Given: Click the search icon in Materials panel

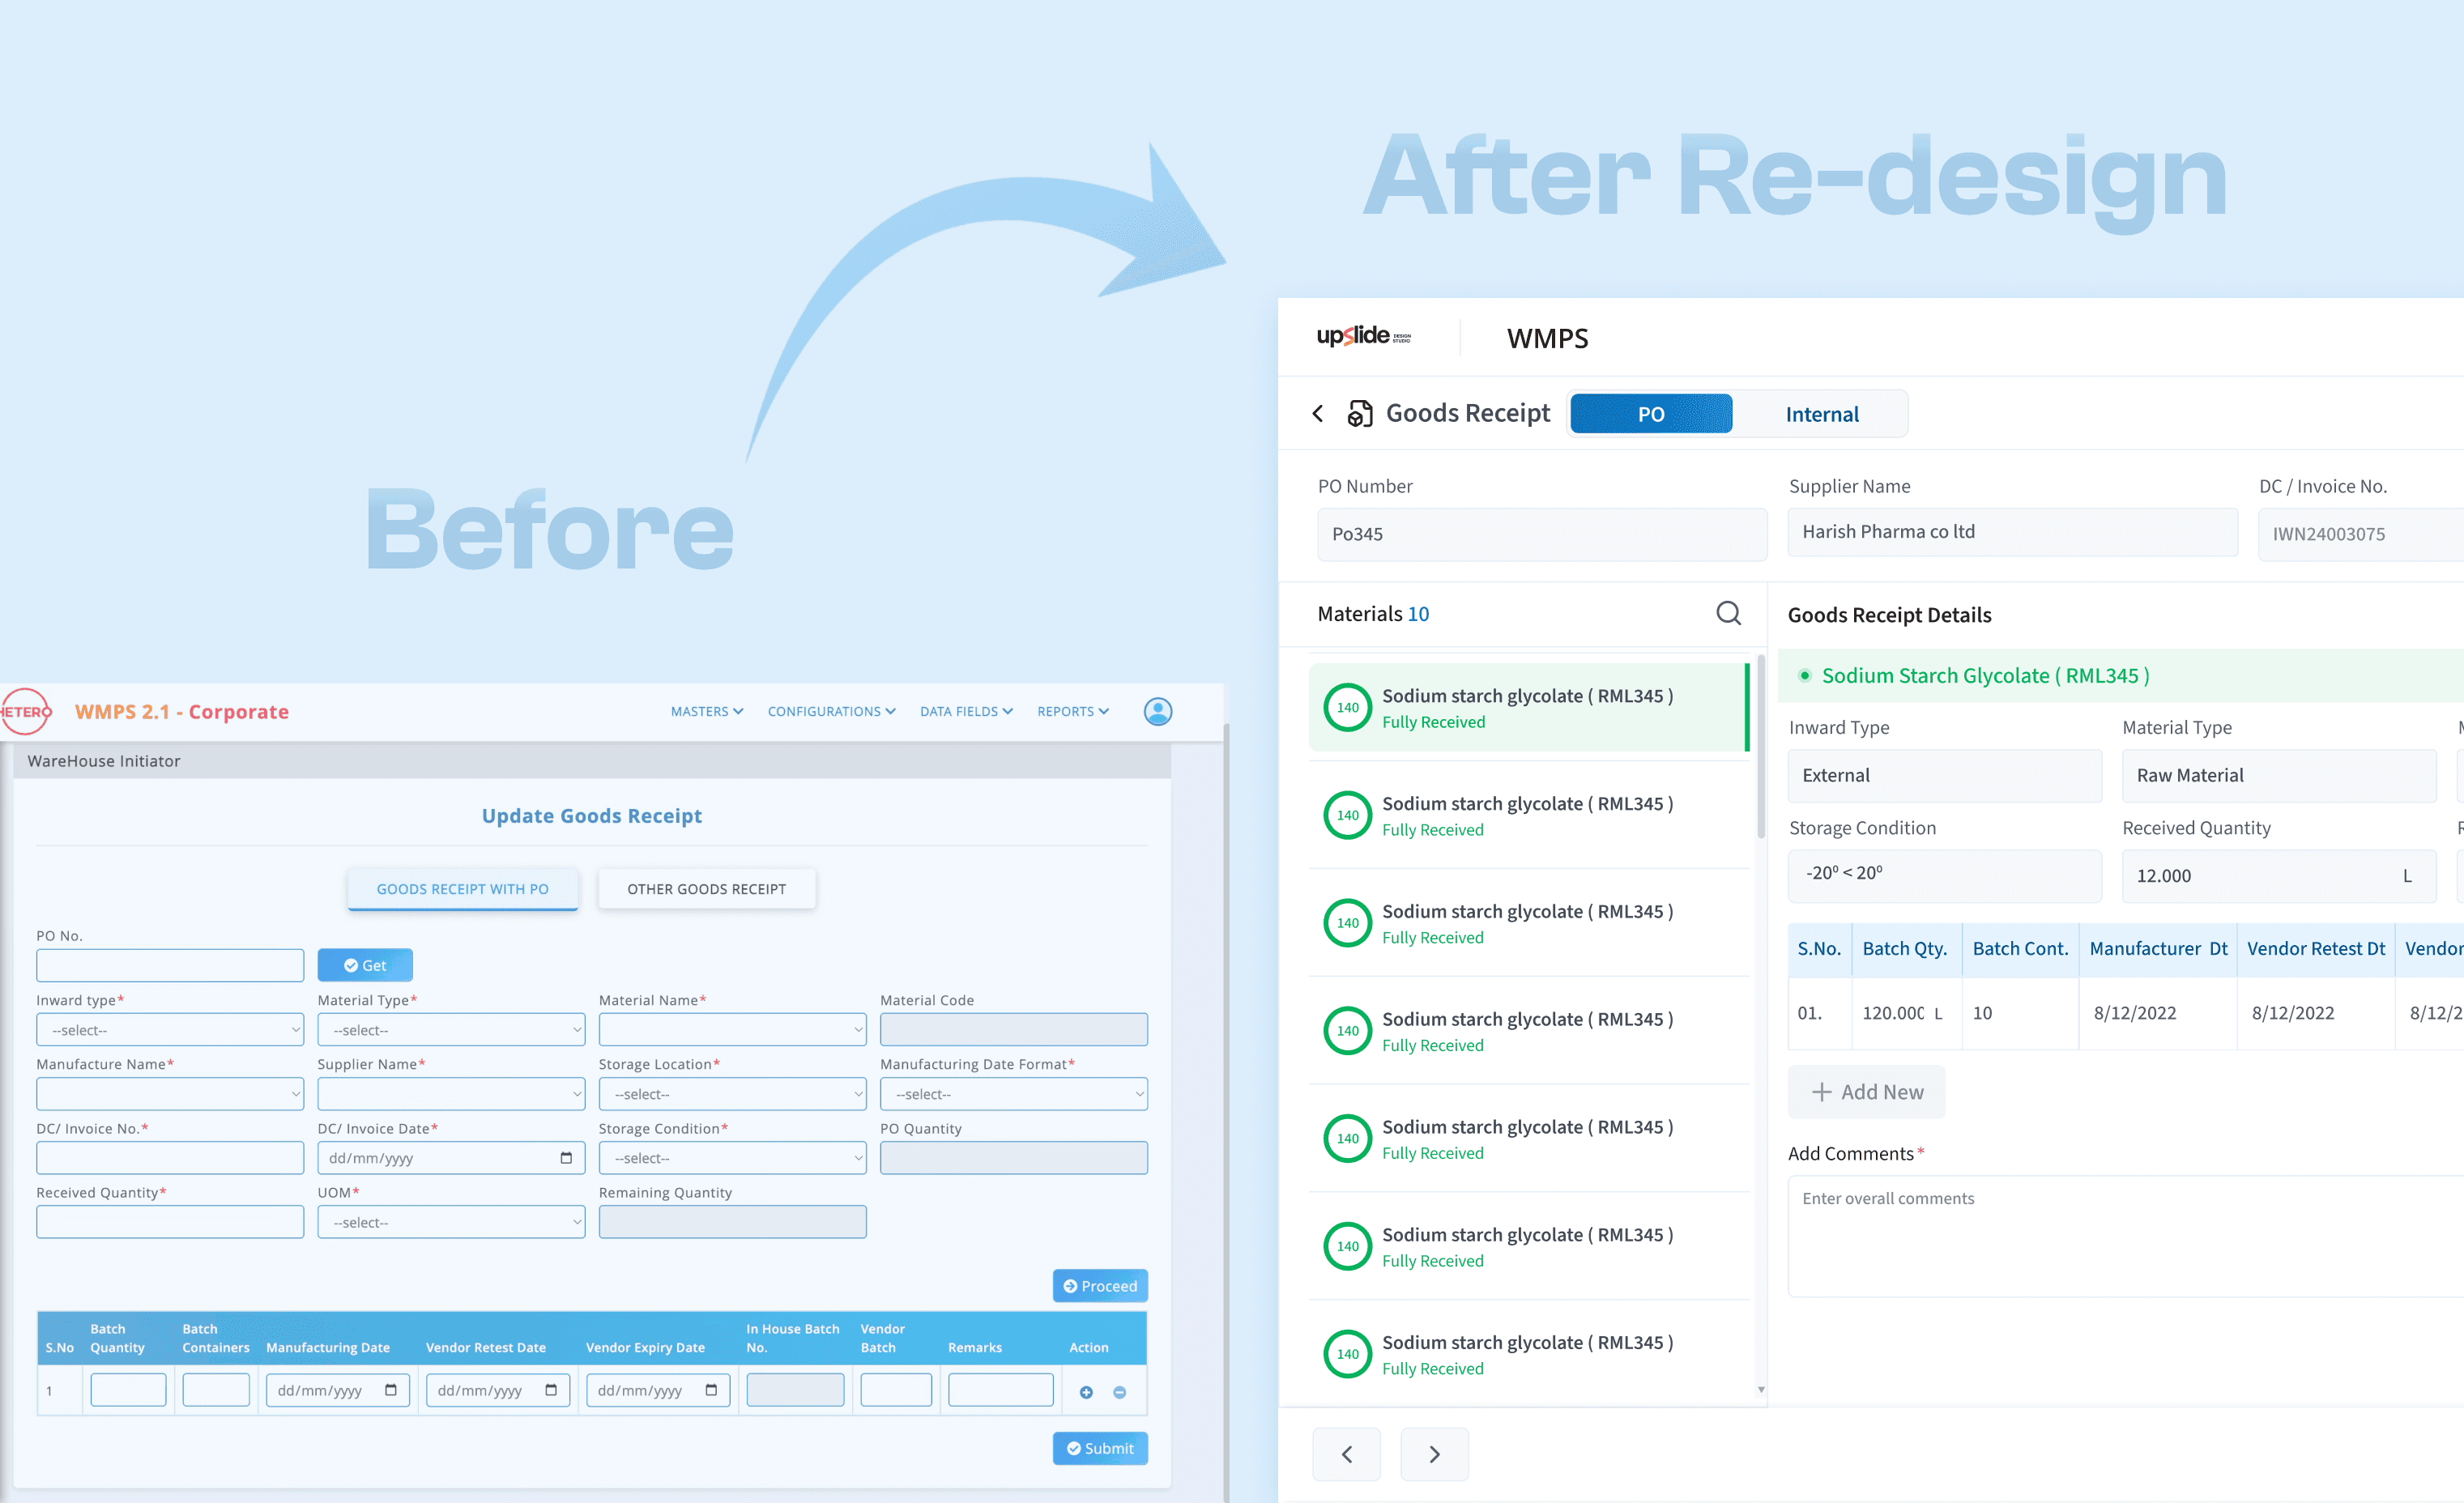Looking at the screenshot, I should [1728, 613].
